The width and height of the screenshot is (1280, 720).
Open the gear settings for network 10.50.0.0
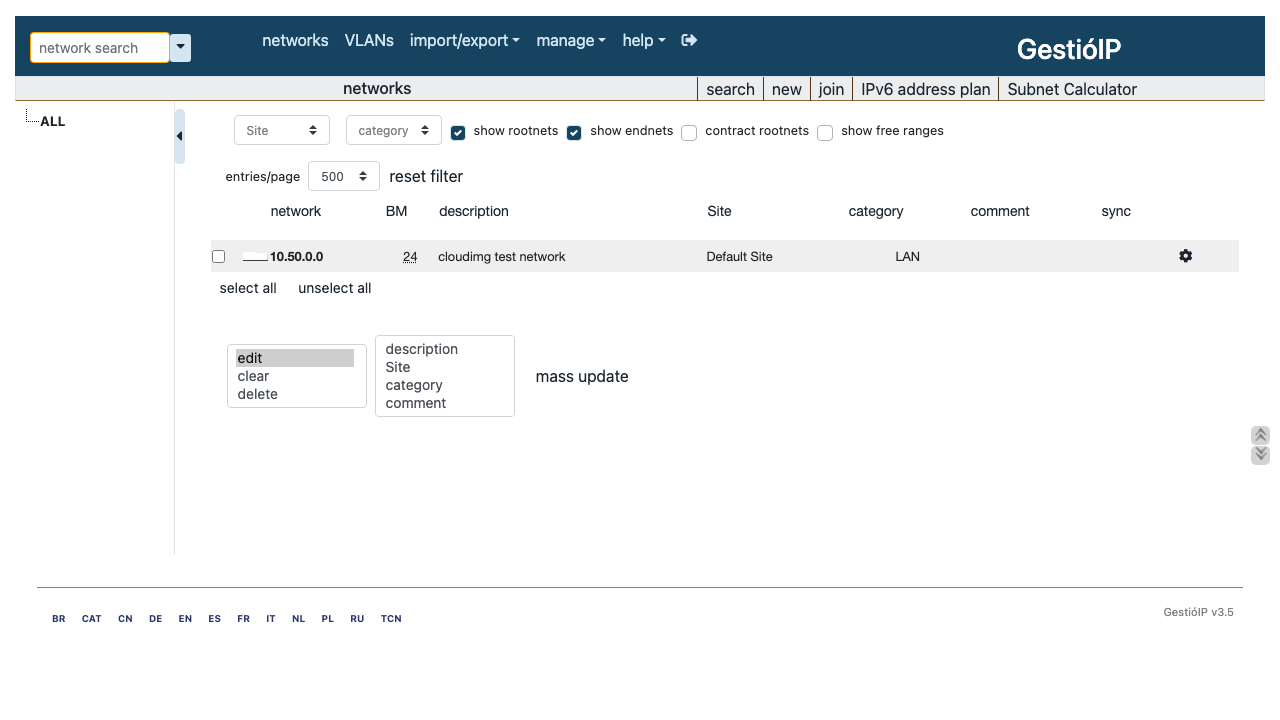[1185, 256]
